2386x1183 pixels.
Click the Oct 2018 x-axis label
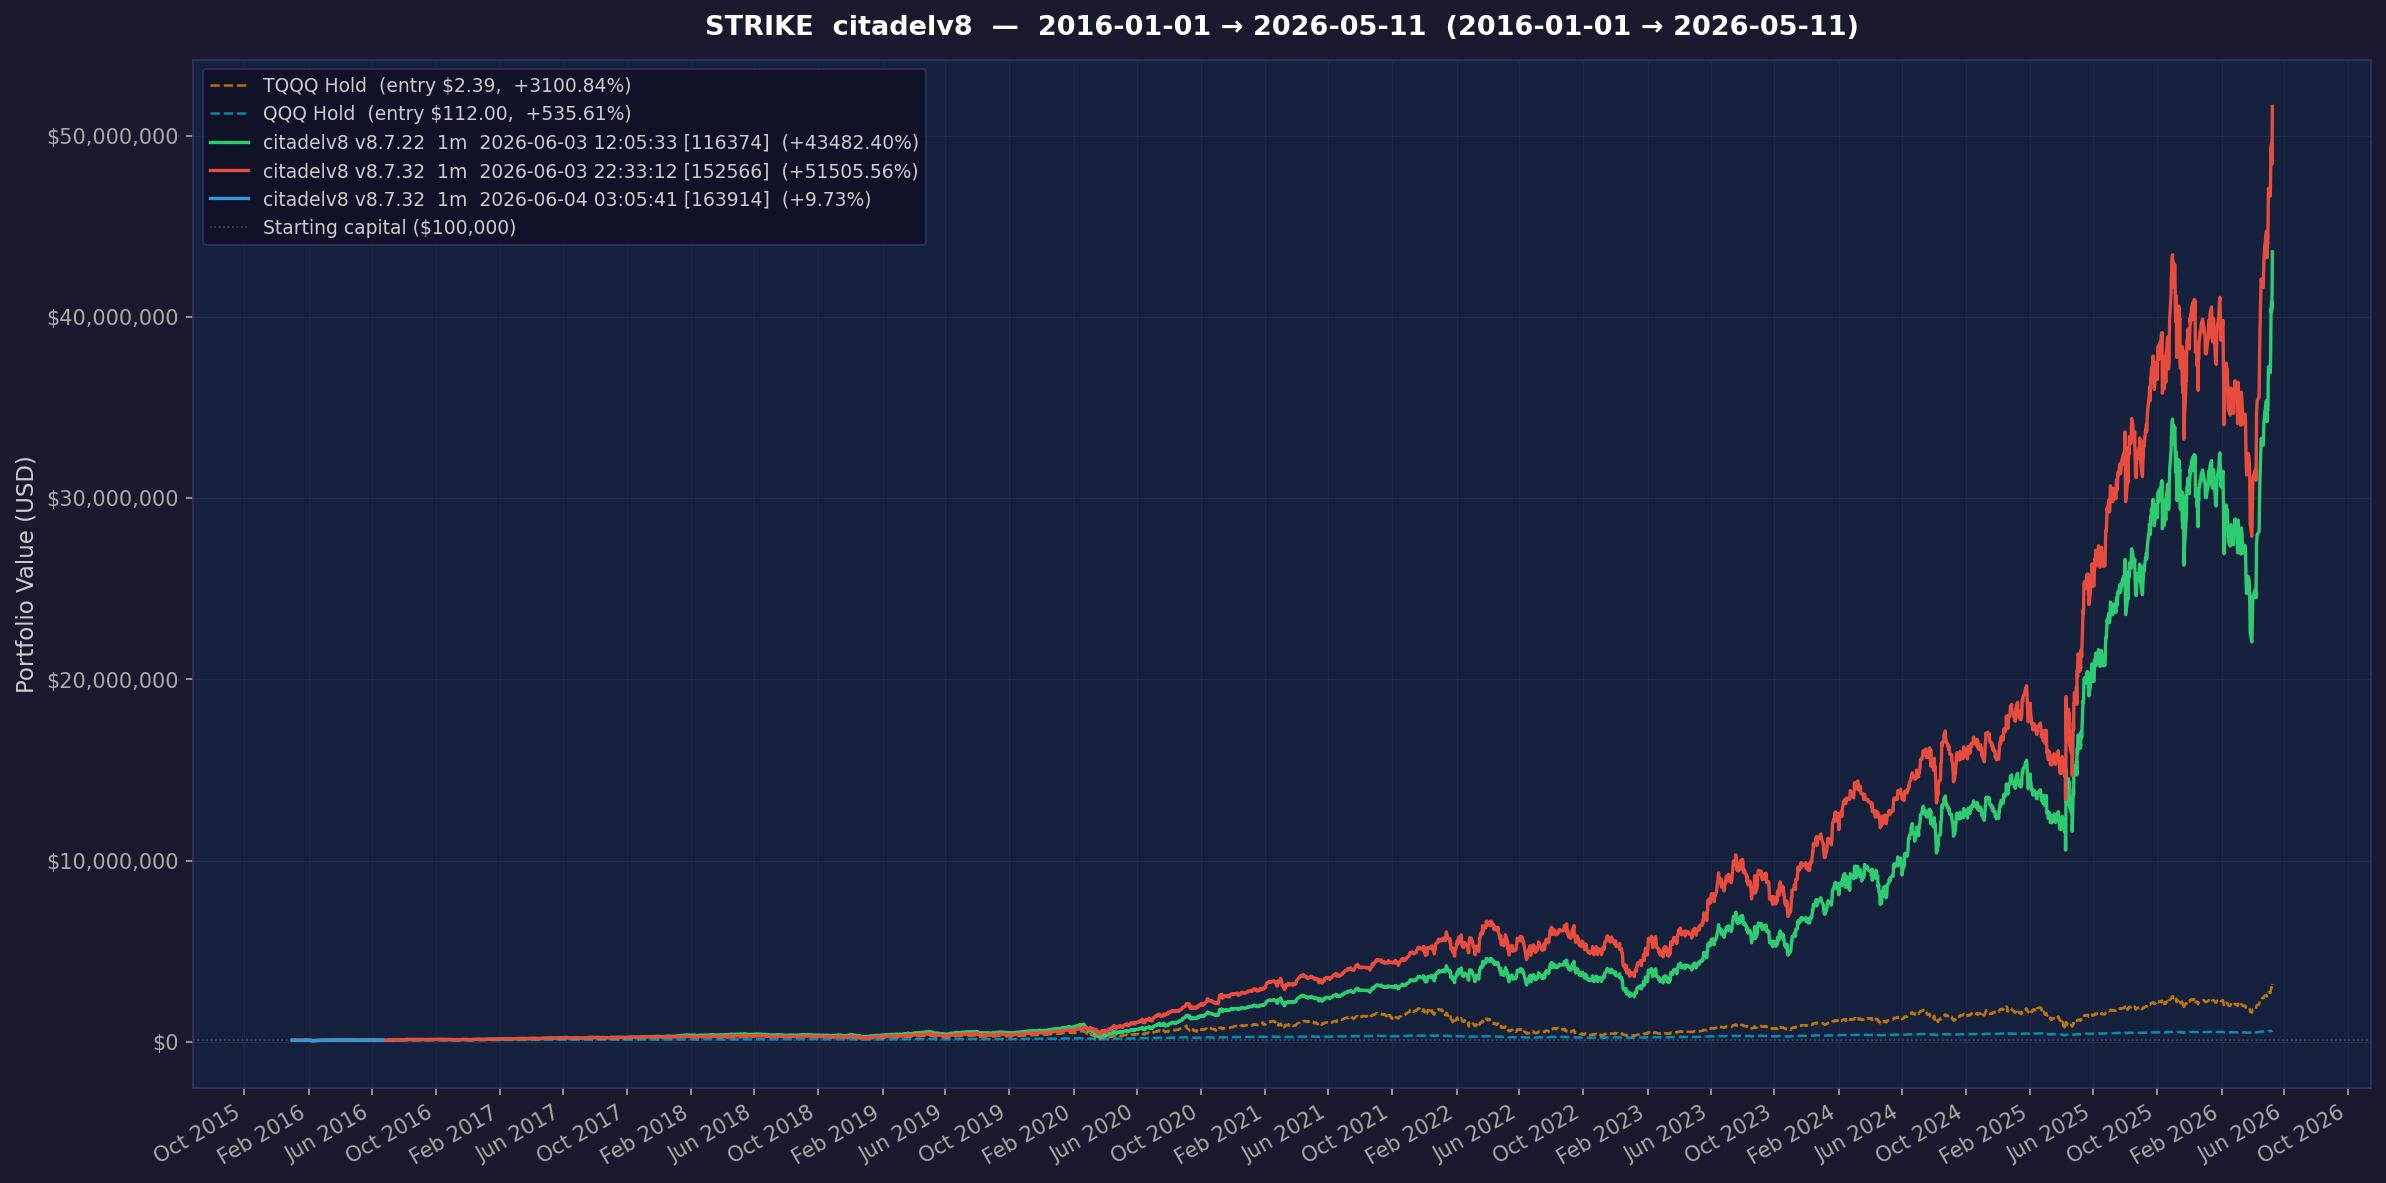[772, 1132]
